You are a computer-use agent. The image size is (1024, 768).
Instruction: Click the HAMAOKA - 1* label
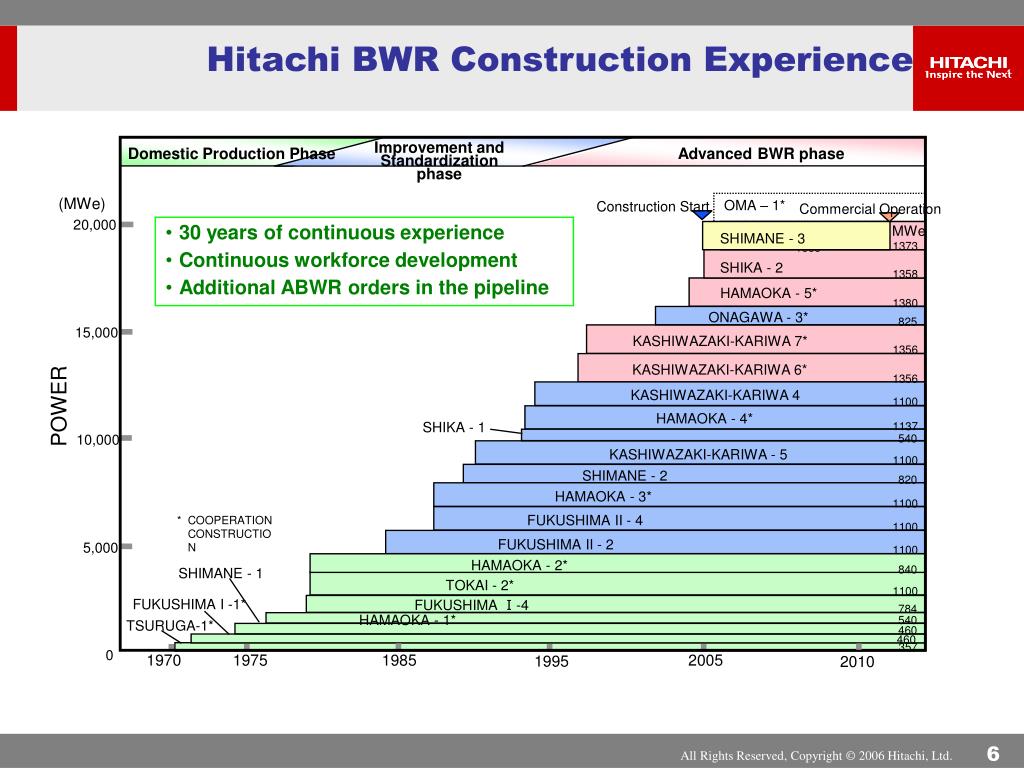pyautogui.click(x=407, y=619)
